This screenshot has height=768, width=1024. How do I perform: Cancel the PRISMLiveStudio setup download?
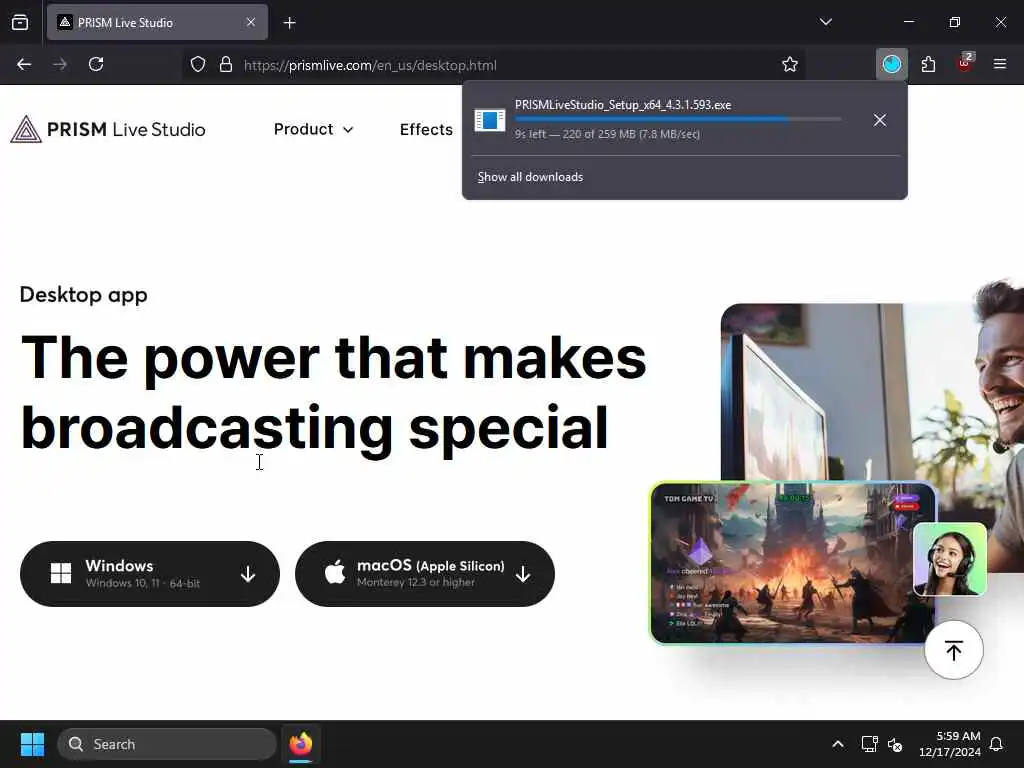tap(880, 120)
